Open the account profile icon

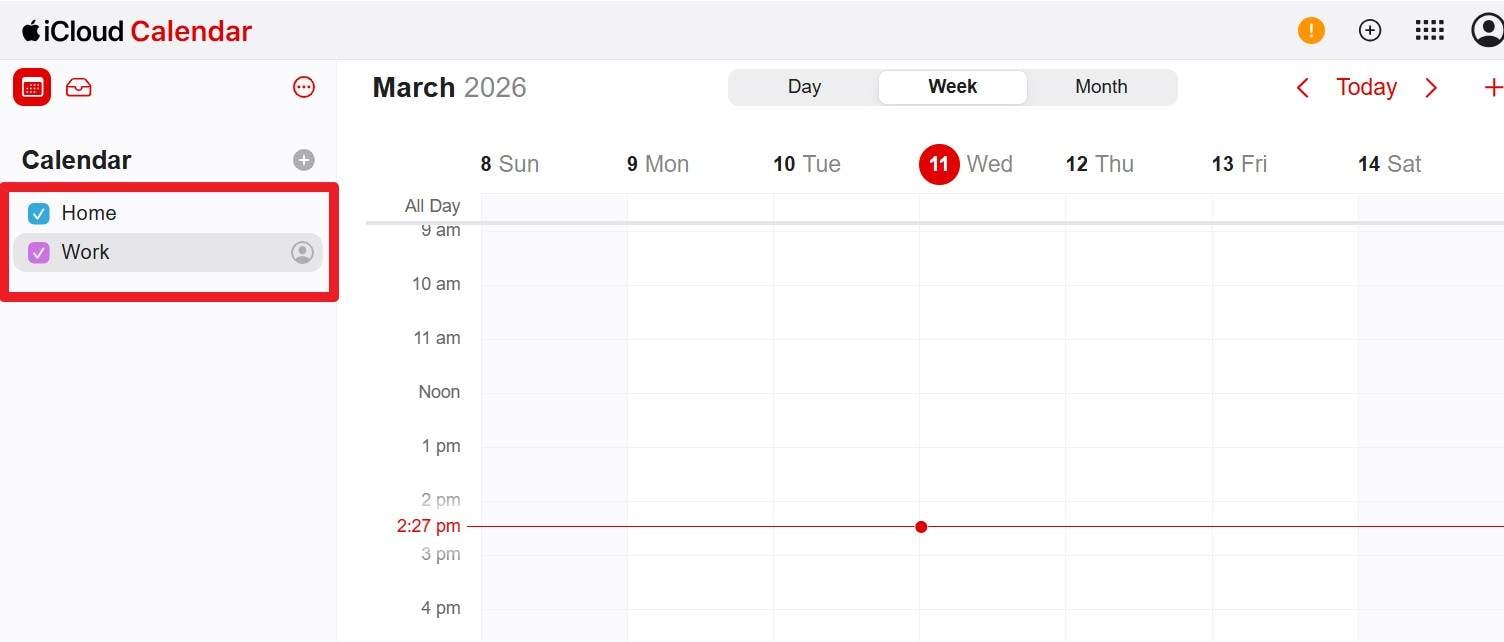pos(1486,30)
